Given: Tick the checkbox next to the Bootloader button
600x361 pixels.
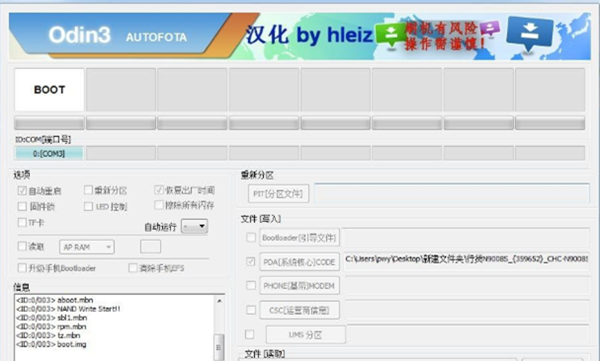Looking at the screenshot, I should coord(251,237).
